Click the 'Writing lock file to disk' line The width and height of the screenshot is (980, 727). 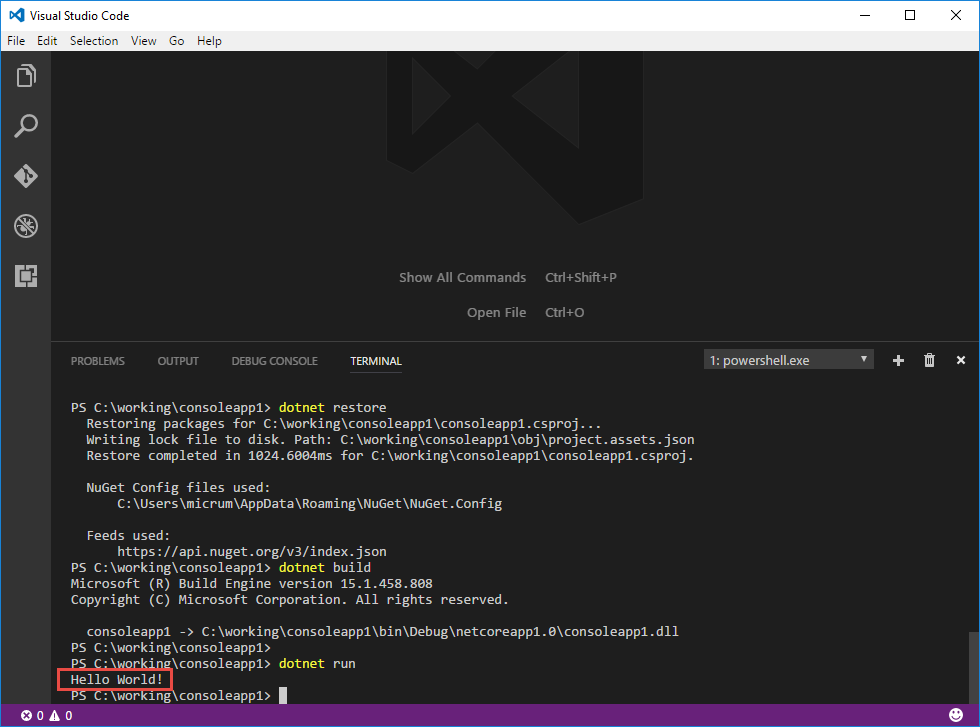coord(390,439)
